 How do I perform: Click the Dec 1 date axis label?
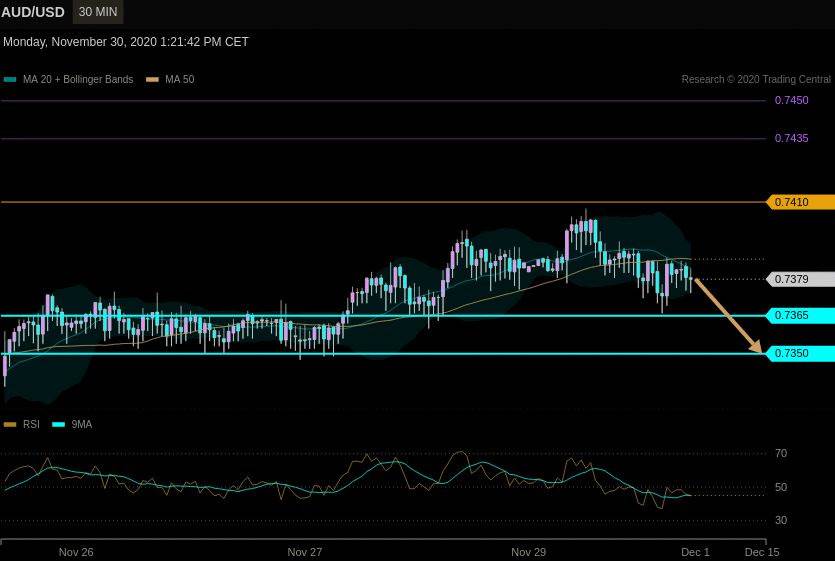click(695, 552)
